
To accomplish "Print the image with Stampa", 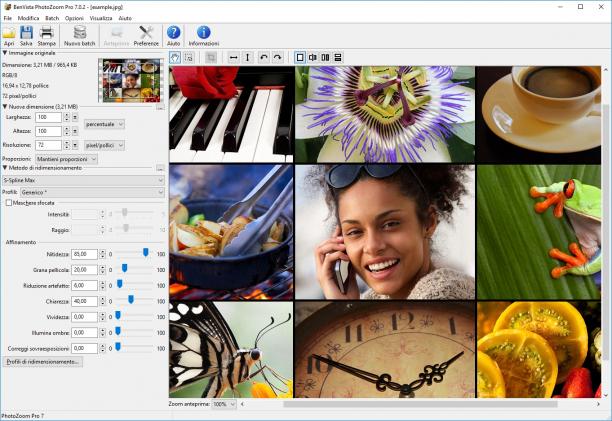I will coord(46,36).
